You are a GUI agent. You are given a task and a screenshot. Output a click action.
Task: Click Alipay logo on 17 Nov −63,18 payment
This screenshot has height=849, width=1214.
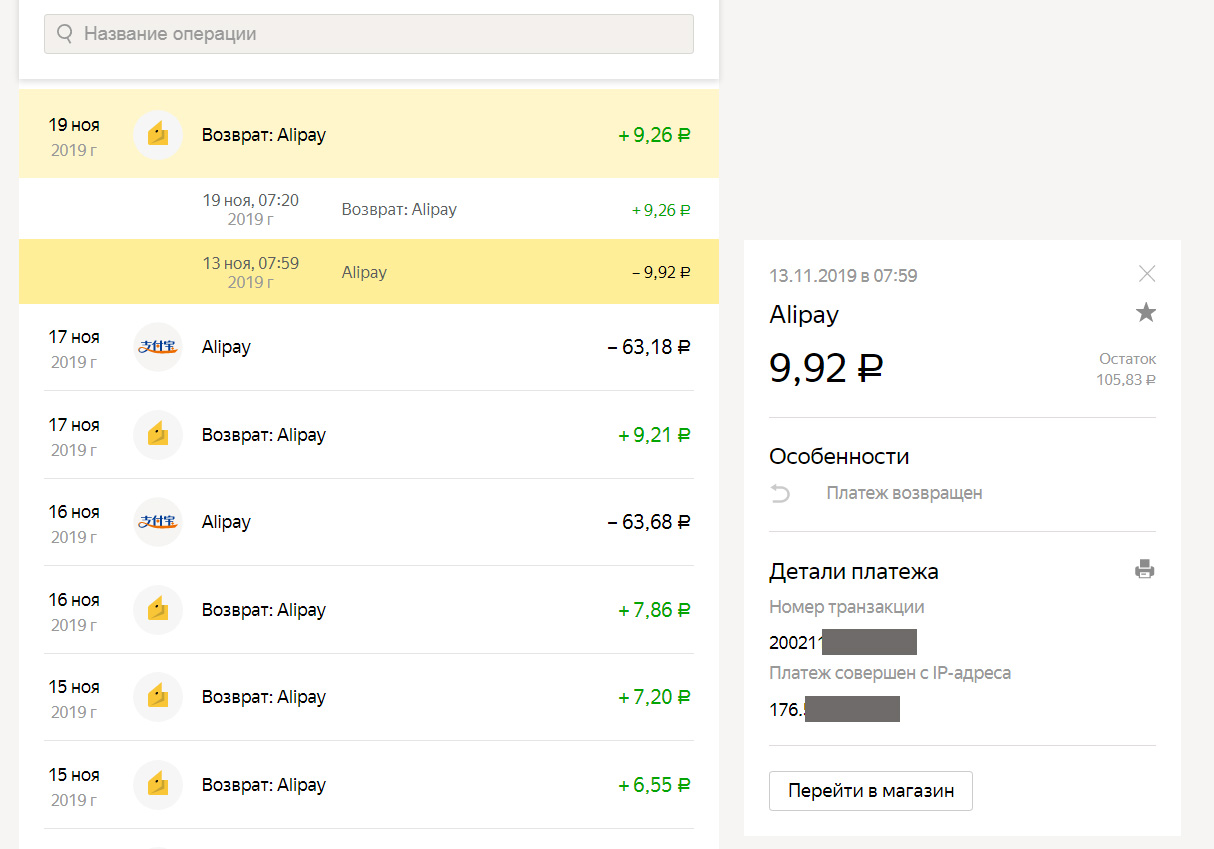[158, 347]
